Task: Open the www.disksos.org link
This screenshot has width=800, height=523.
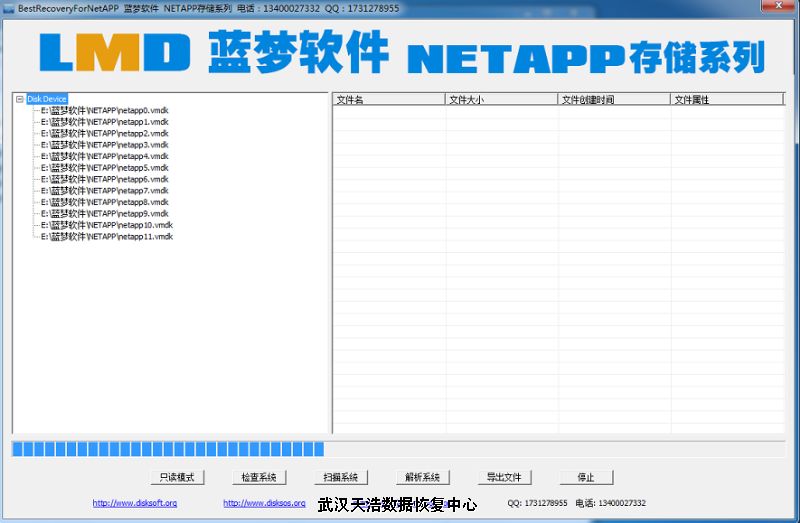Action: (x=264, y=503)
